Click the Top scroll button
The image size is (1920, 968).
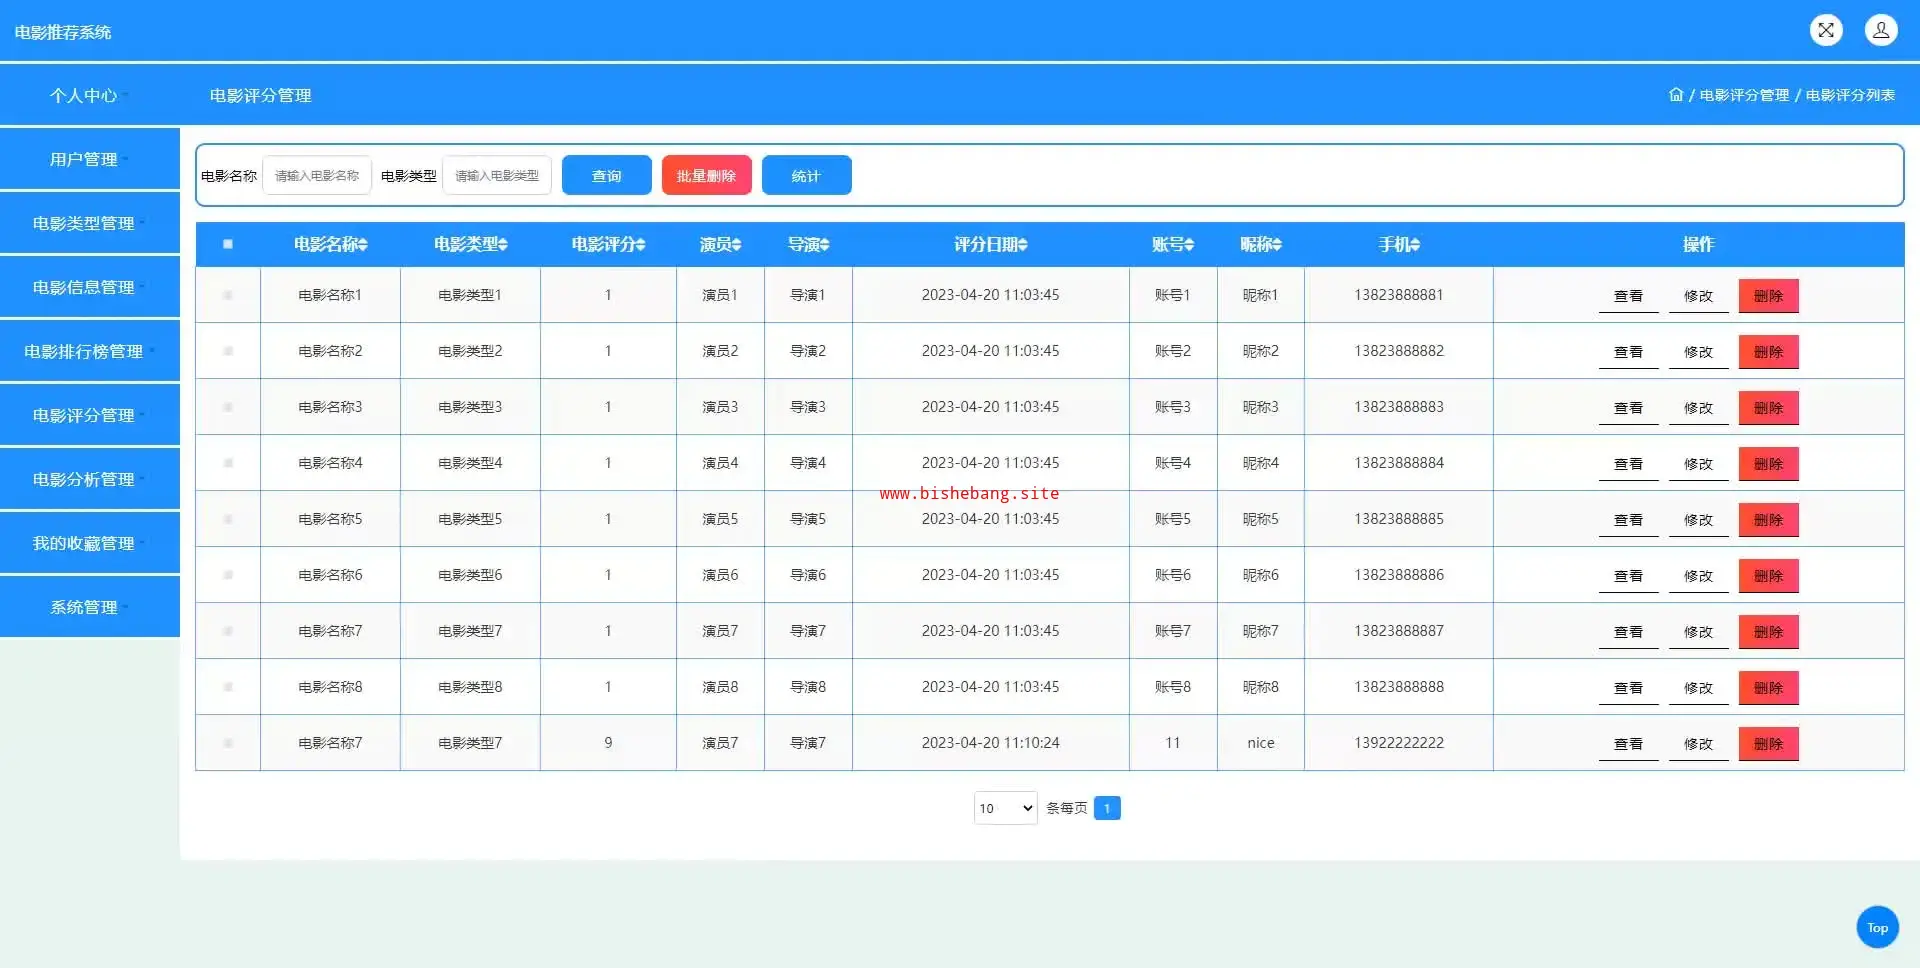coord(1877,927)
